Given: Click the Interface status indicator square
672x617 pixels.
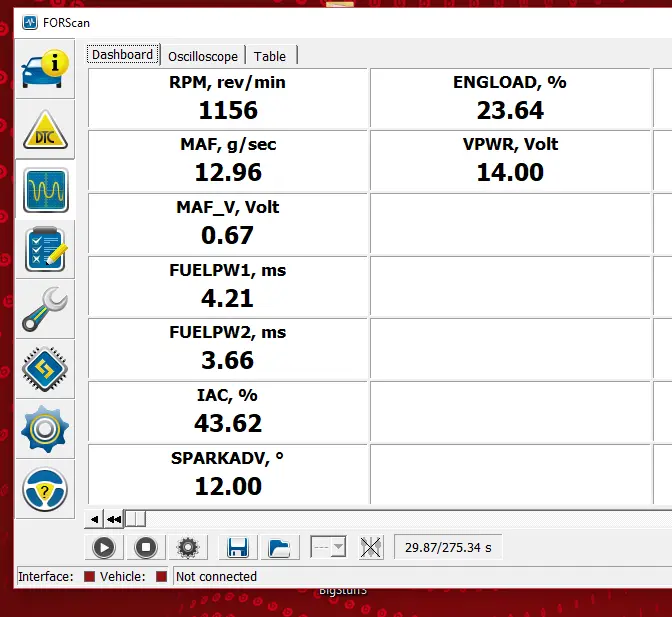Looking at the screenshot, I should [x=89, y=577].
